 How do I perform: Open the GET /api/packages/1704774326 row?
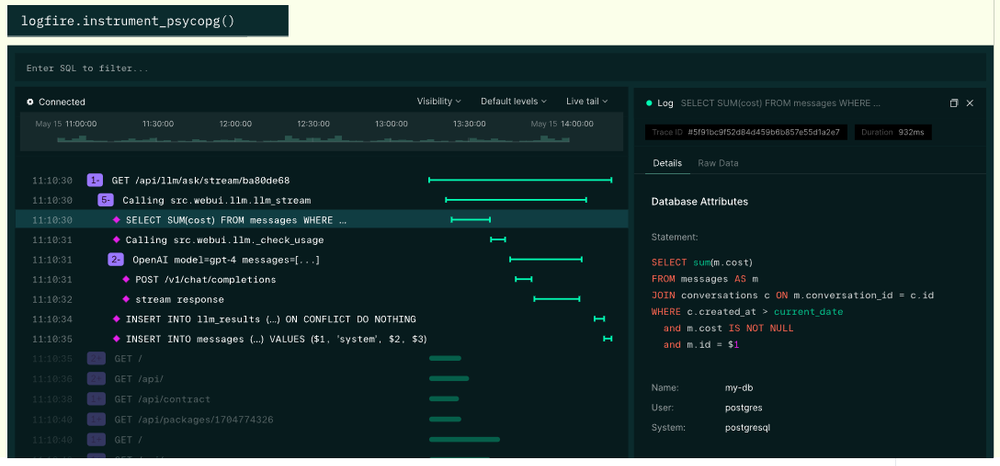click(x=321, y=419)
